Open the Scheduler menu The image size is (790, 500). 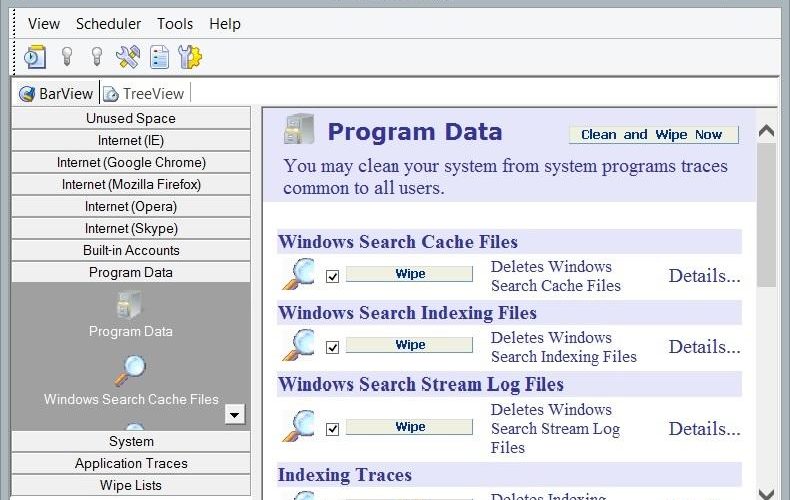tap(108, 24)
